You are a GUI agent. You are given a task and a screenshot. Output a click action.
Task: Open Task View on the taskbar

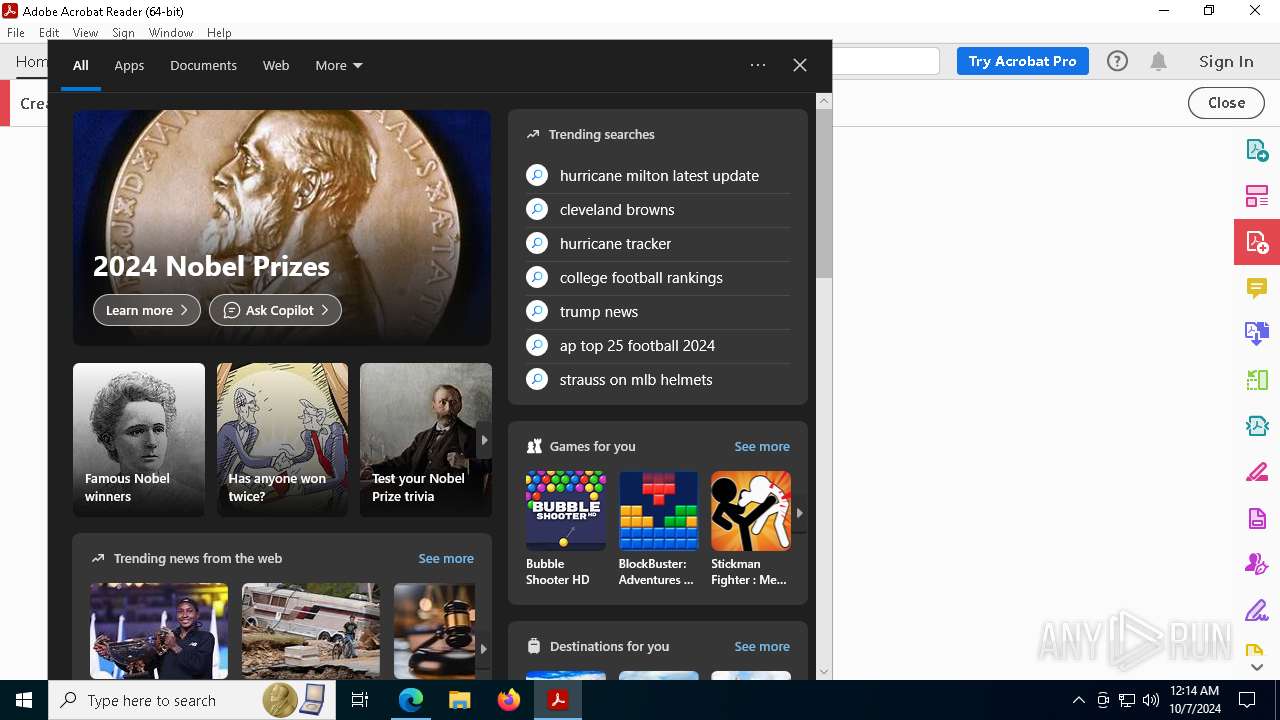click(360, 700)
